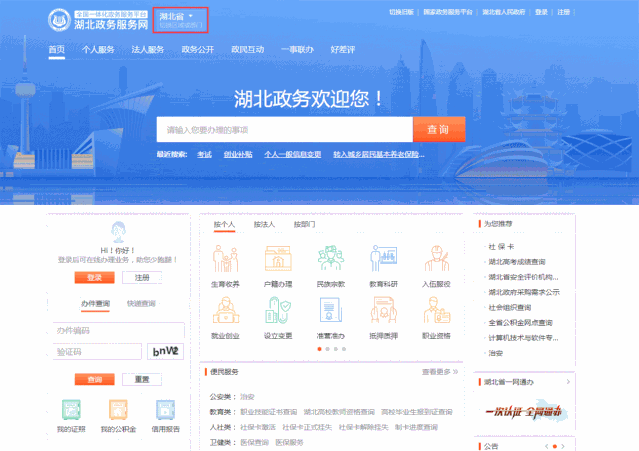
Task: Select the 教育科研 icon
Action: [383, 260]
